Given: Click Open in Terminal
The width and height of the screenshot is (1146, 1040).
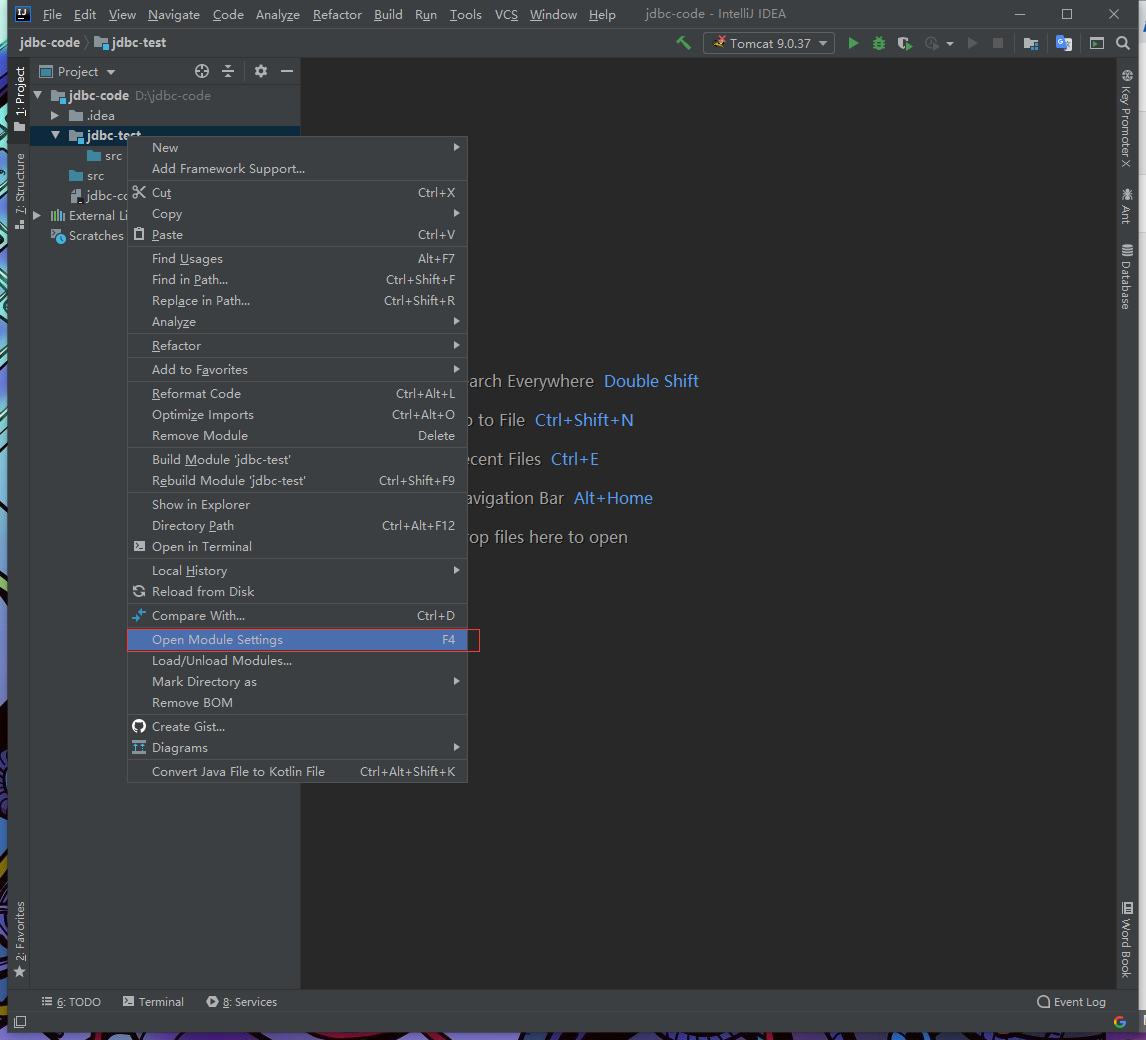Looking at the screenshot, I should (297, 546).
